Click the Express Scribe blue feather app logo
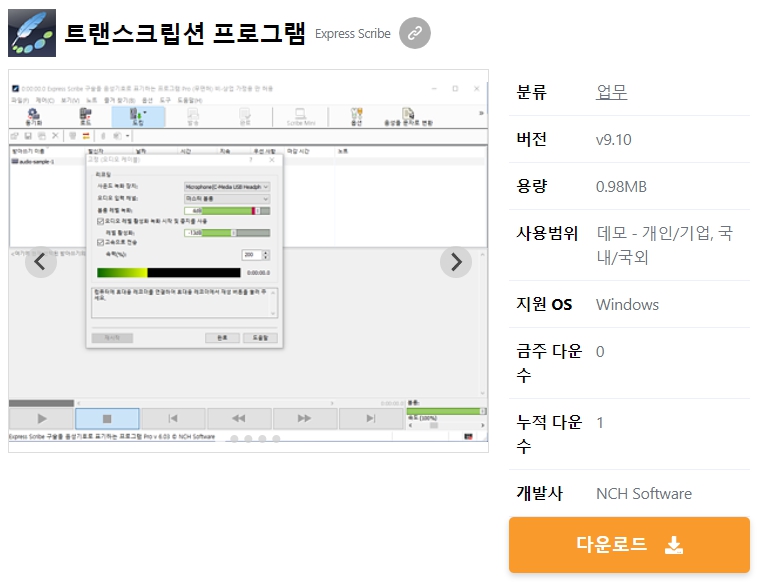This screenshot has height=582, width=758. (32, 33)
